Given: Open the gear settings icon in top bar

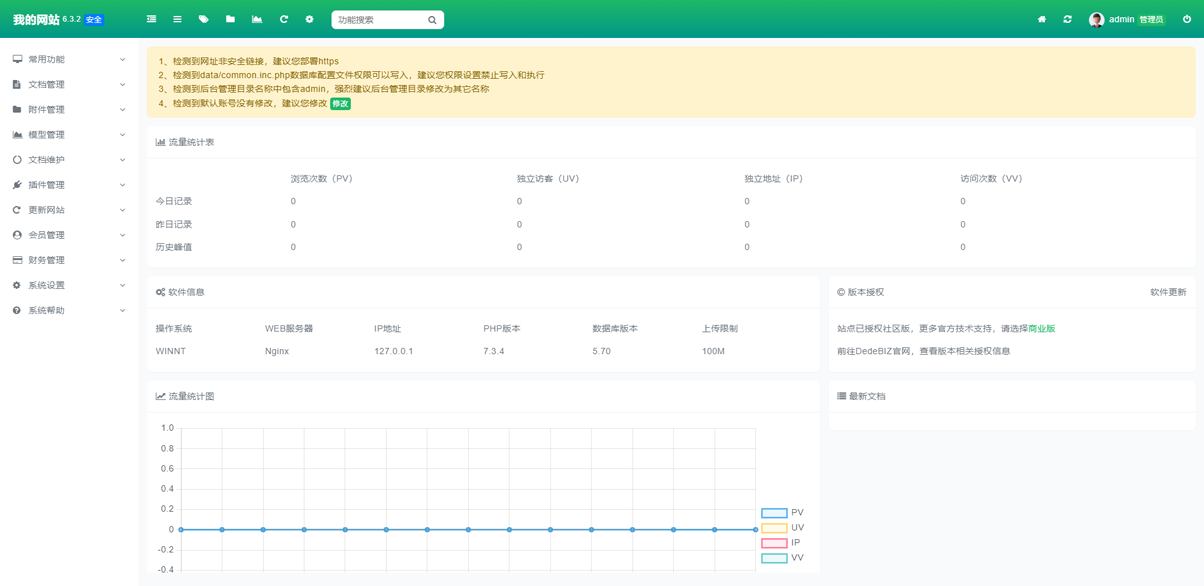Looking at the screenshot, I should (x=309, y=19).
